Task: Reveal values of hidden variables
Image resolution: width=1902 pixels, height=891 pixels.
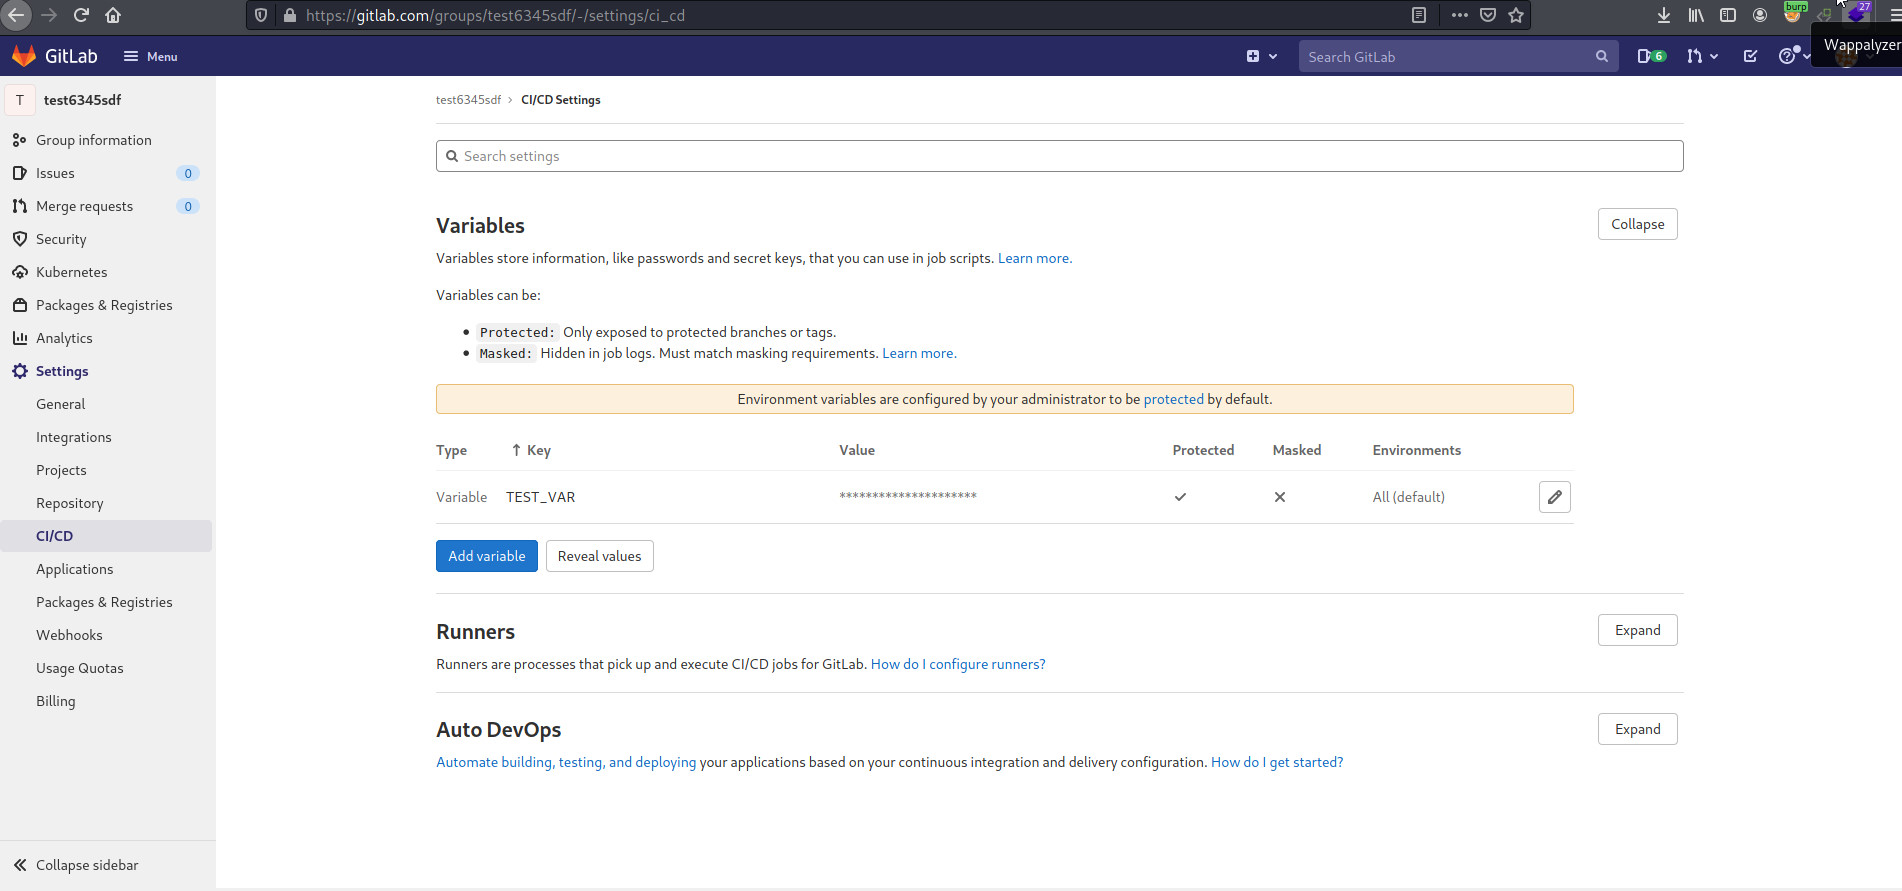Action: [x=599, y=556]
